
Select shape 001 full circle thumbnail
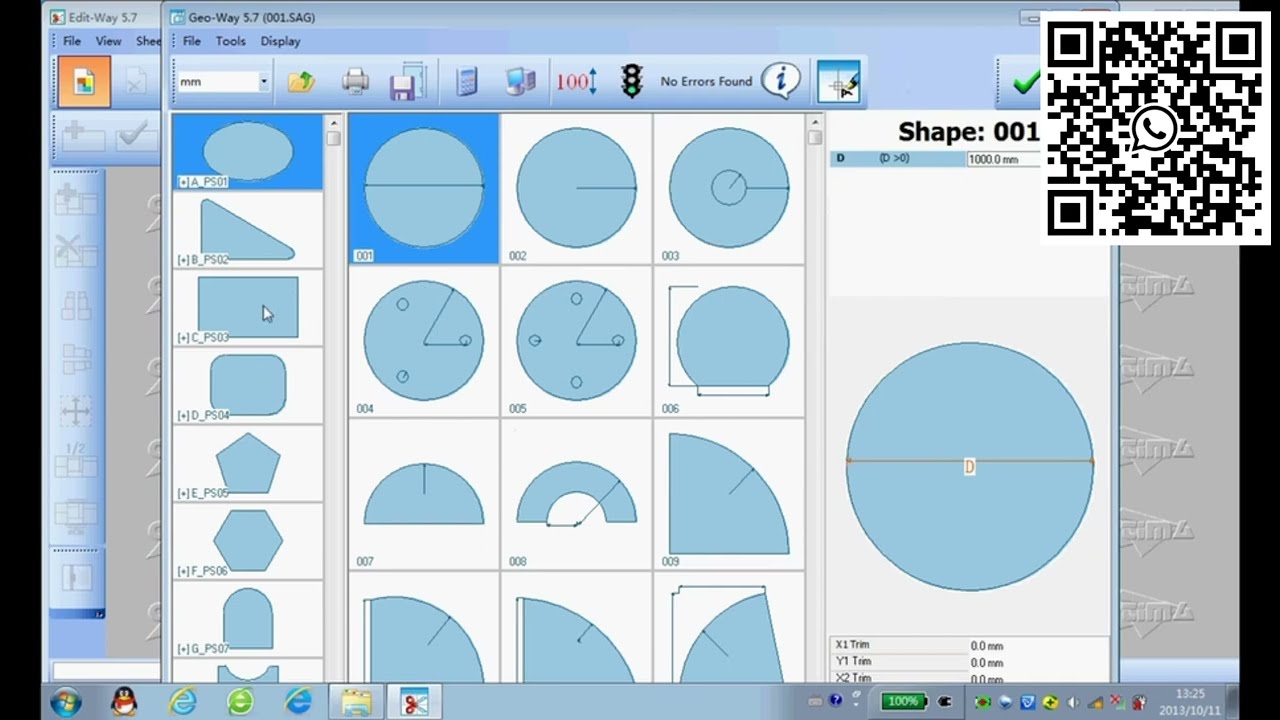click(x=424, y=189)
